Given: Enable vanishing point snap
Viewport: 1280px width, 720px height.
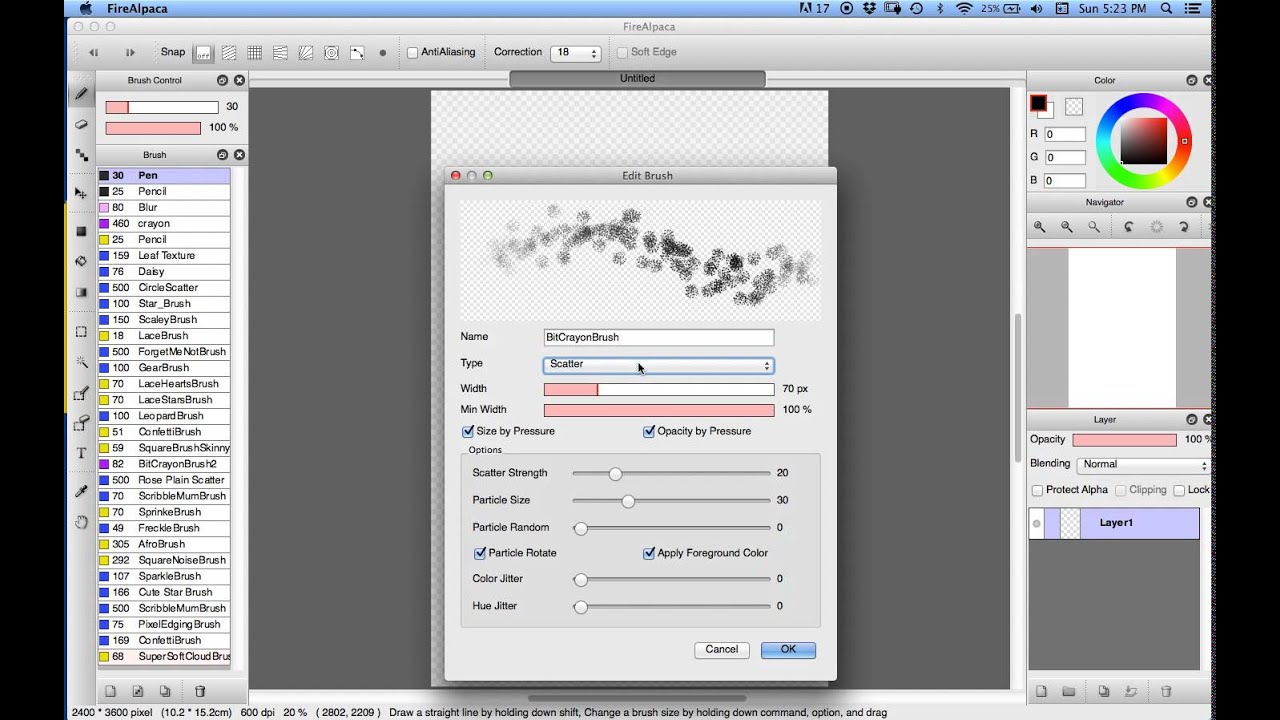Looking at the screenshot, I should tap(280, 53).
